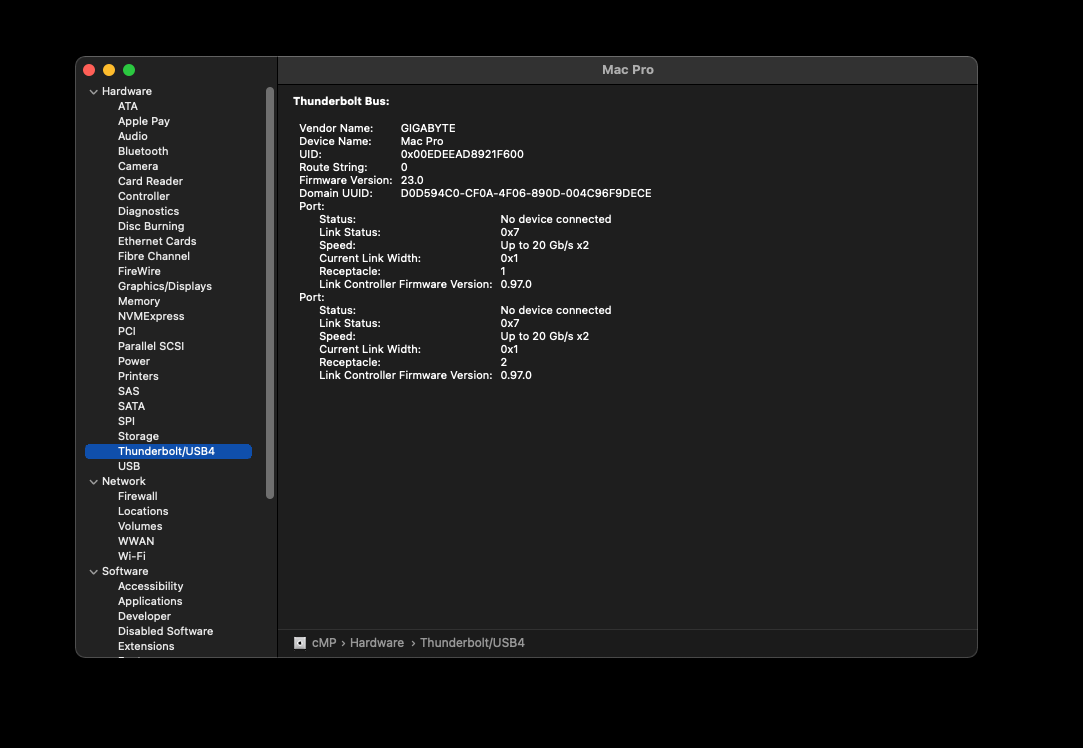Collapse the Network section chevron
Screen dimensions: 1083x748
coord(93,481)
